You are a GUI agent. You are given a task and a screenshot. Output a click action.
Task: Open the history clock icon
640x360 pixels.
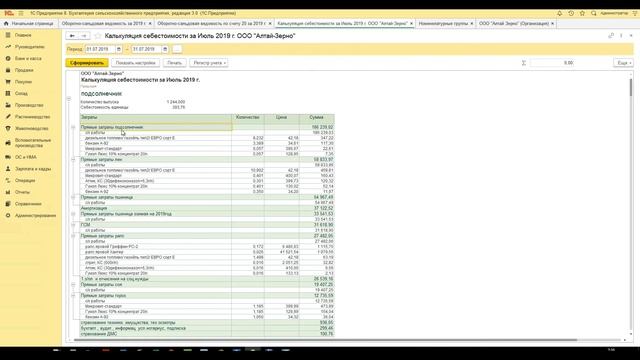(571, 13)
